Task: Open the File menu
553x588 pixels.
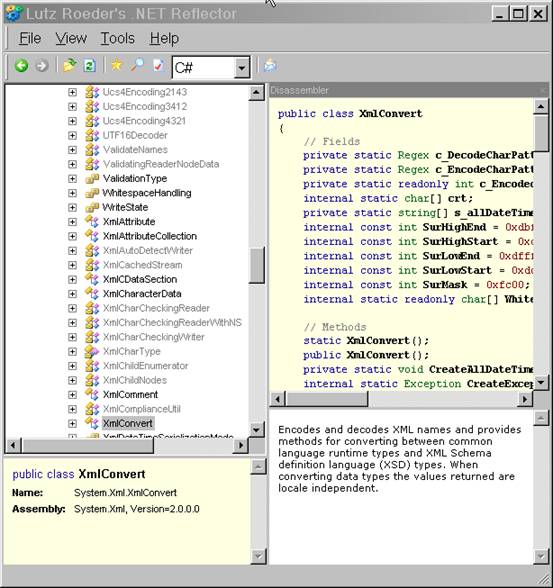Action: 30,38
